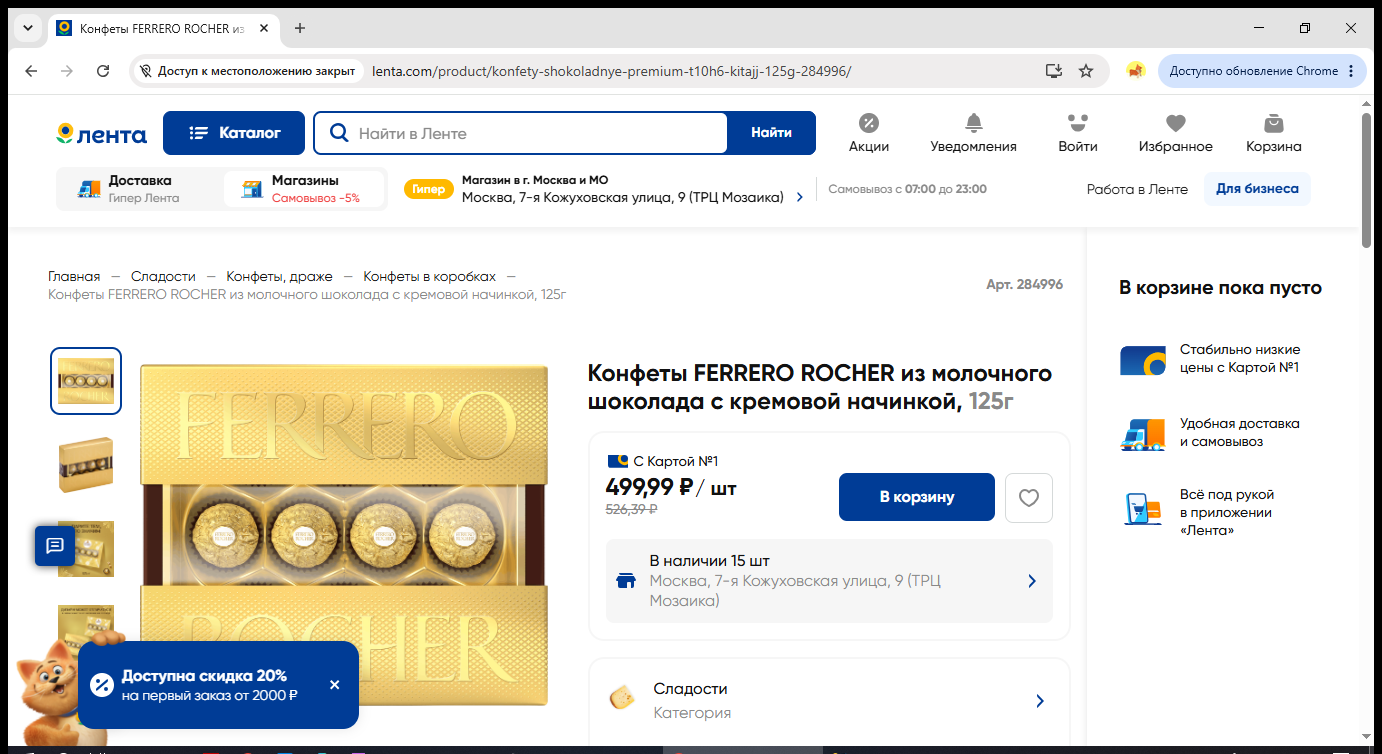Open the Корзина cart icon
Viewport: 1382px width, 754px height.
1274,133
